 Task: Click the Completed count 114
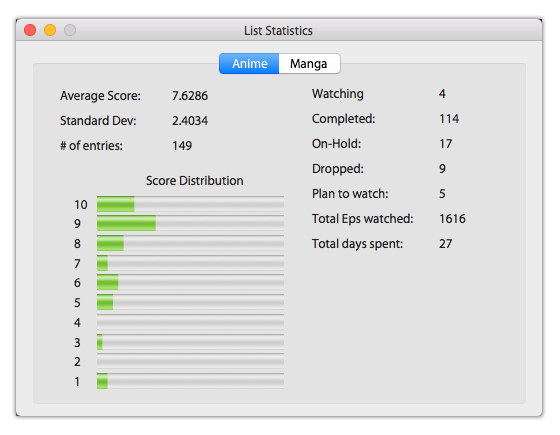click(x=449, y=119)
